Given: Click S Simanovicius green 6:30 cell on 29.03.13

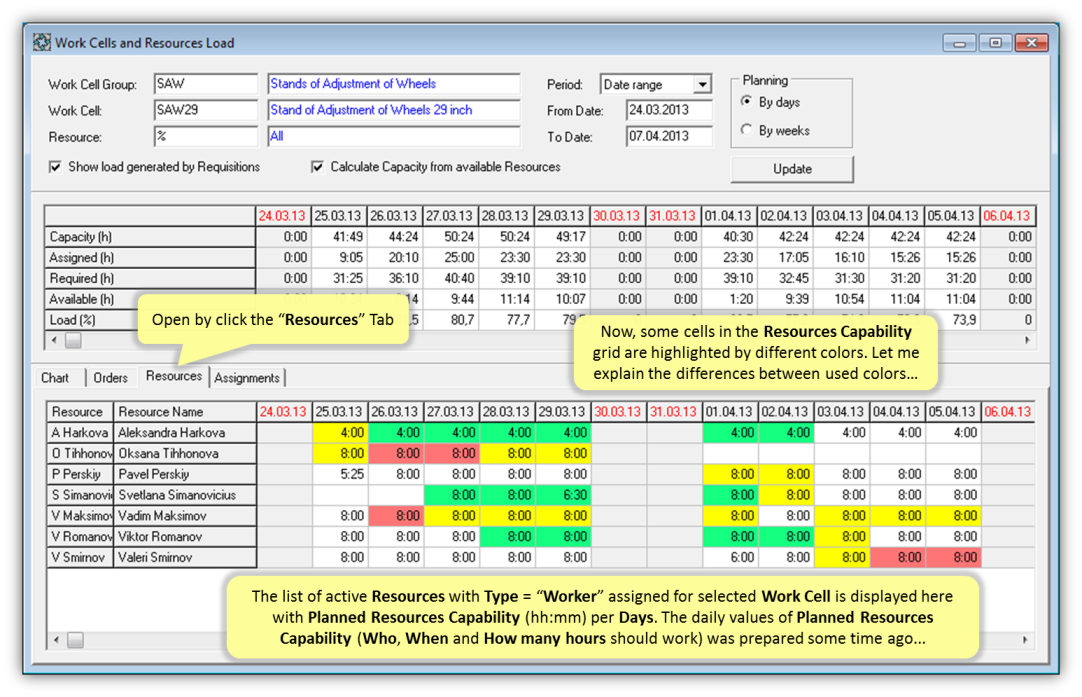Looking at the screenshot, I should click(x=563, y=495).
